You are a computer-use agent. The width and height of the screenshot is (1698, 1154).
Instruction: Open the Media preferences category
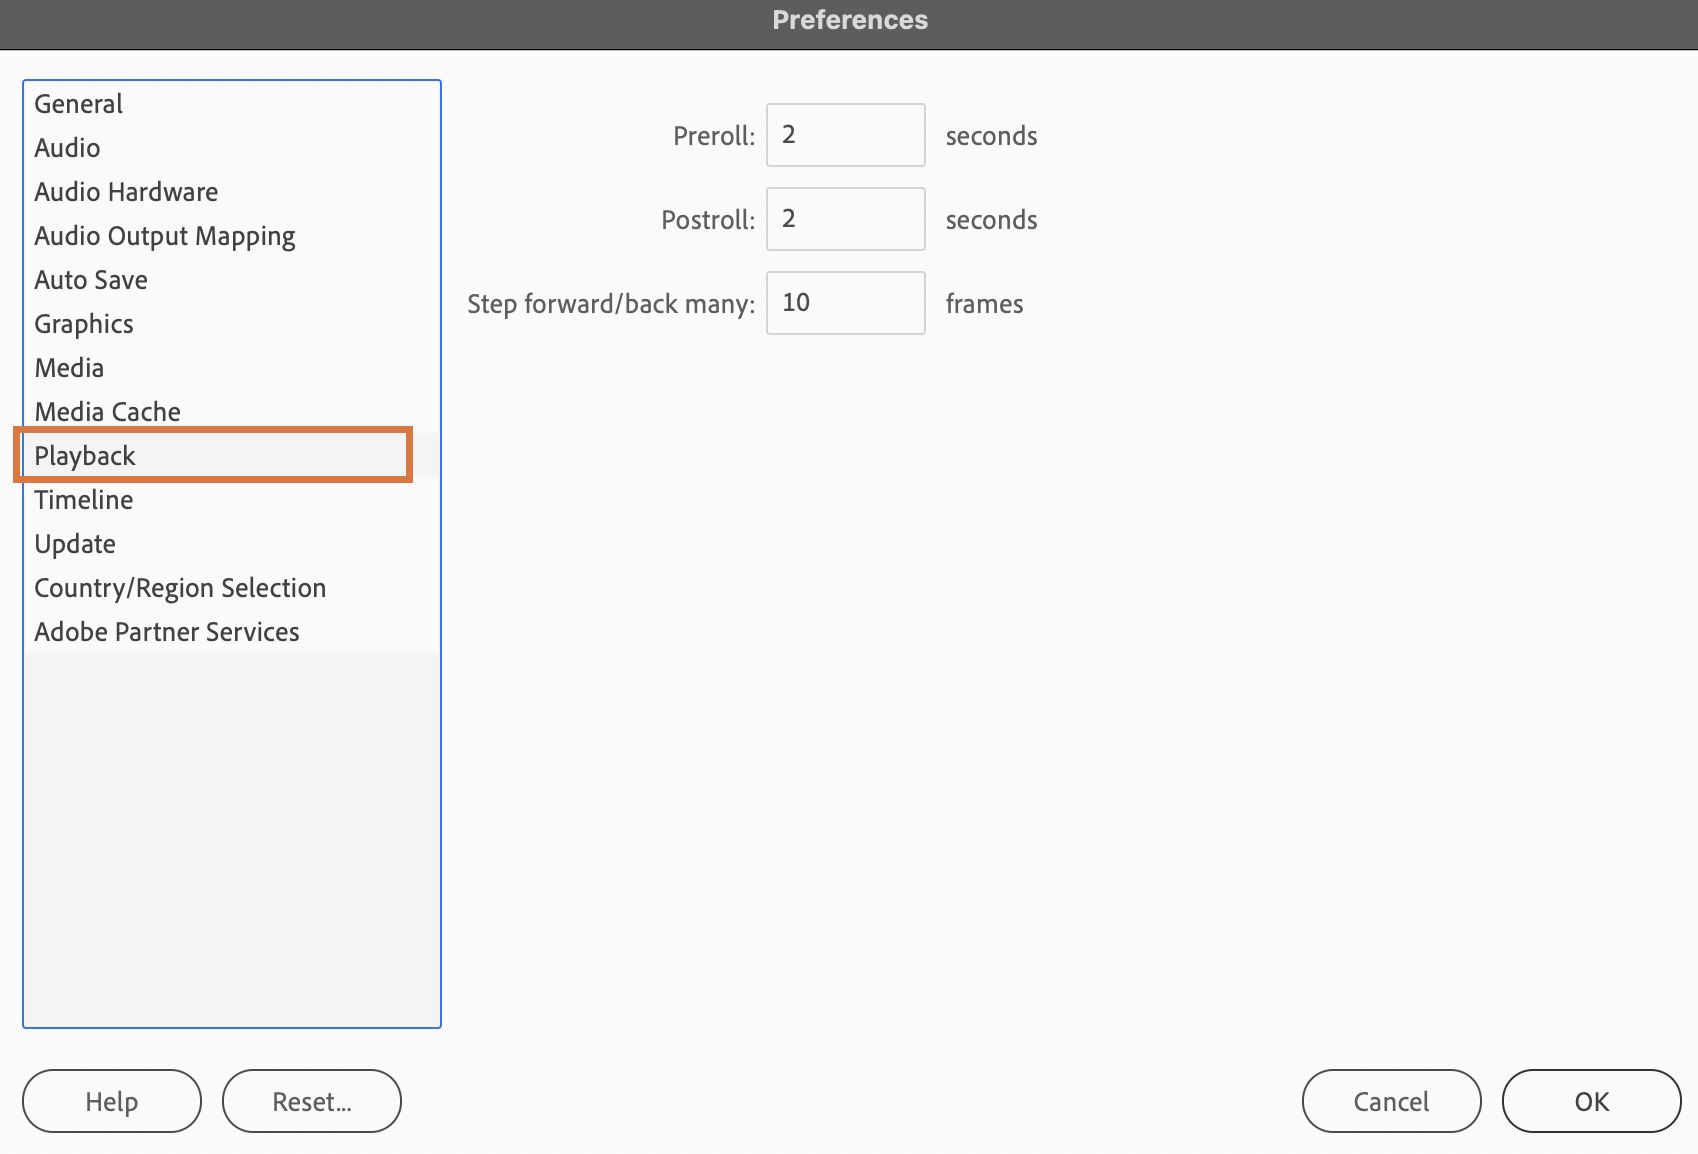click(x=69, y=368)
